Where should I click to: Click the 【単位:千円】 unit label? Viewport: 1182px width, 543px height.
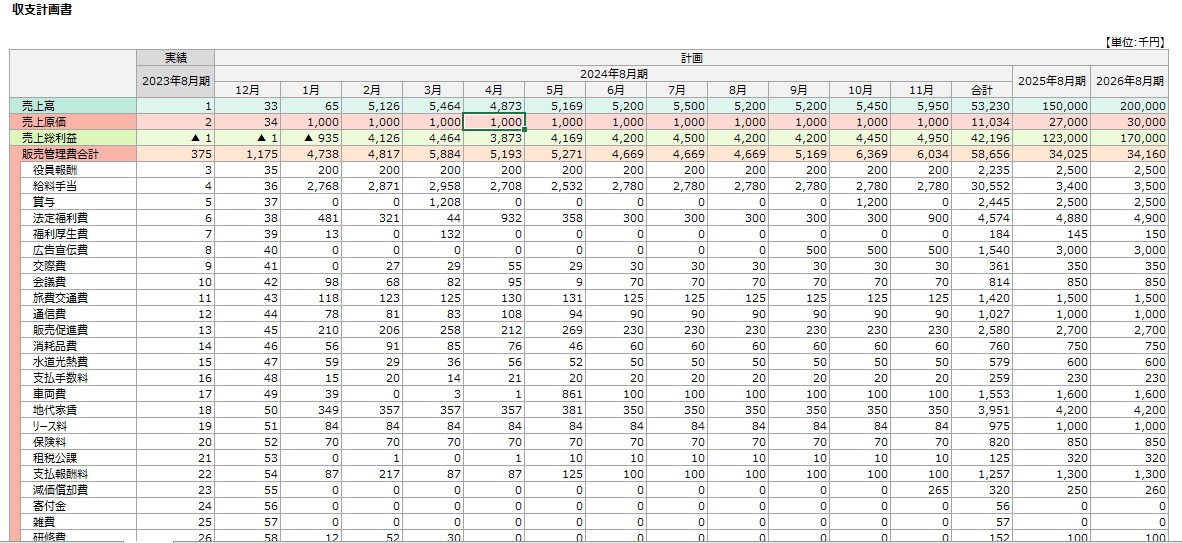click(1135, 42)
